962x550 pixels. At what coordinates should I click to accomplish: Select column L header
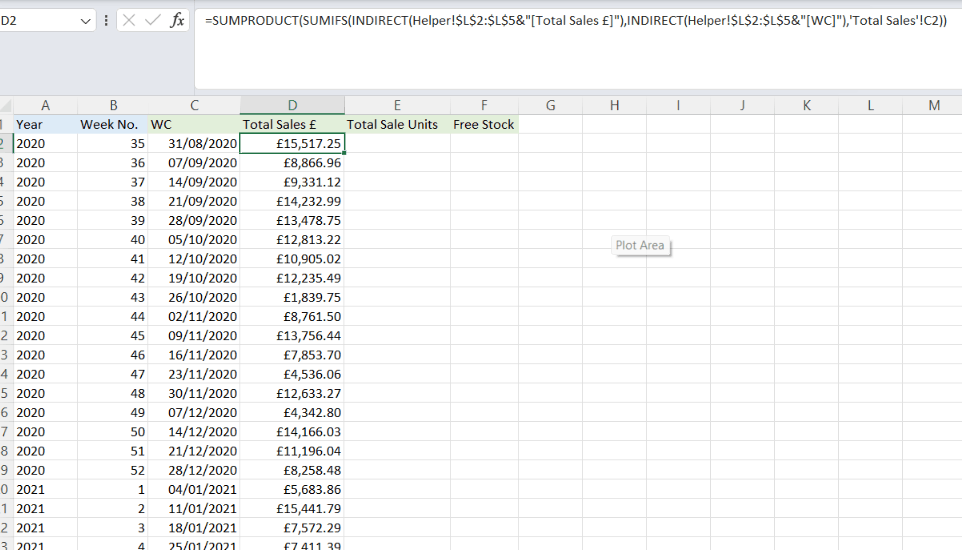870,105
